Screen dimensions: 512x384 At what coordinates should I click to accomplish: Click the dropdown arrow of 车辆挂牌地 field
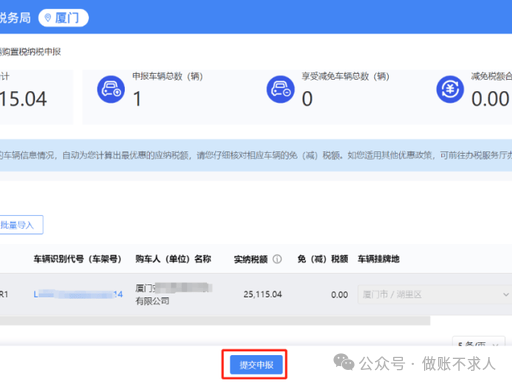506,294
